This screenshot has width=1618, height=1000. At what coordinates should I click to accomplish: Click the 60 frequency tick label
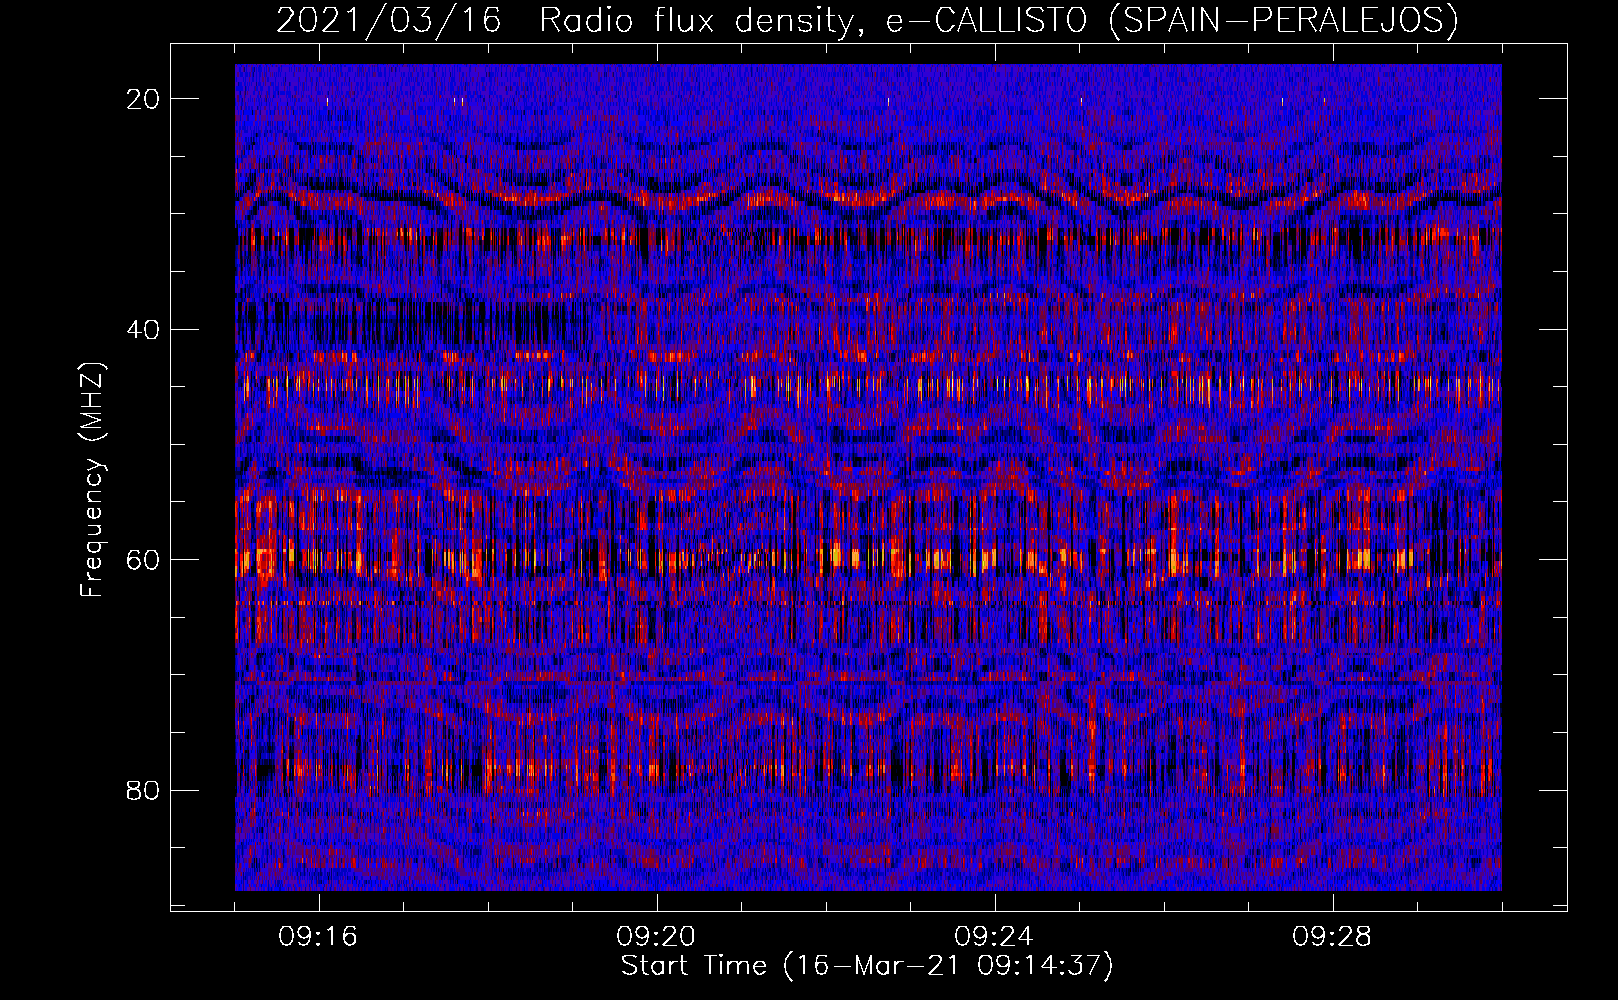[144, 560]
